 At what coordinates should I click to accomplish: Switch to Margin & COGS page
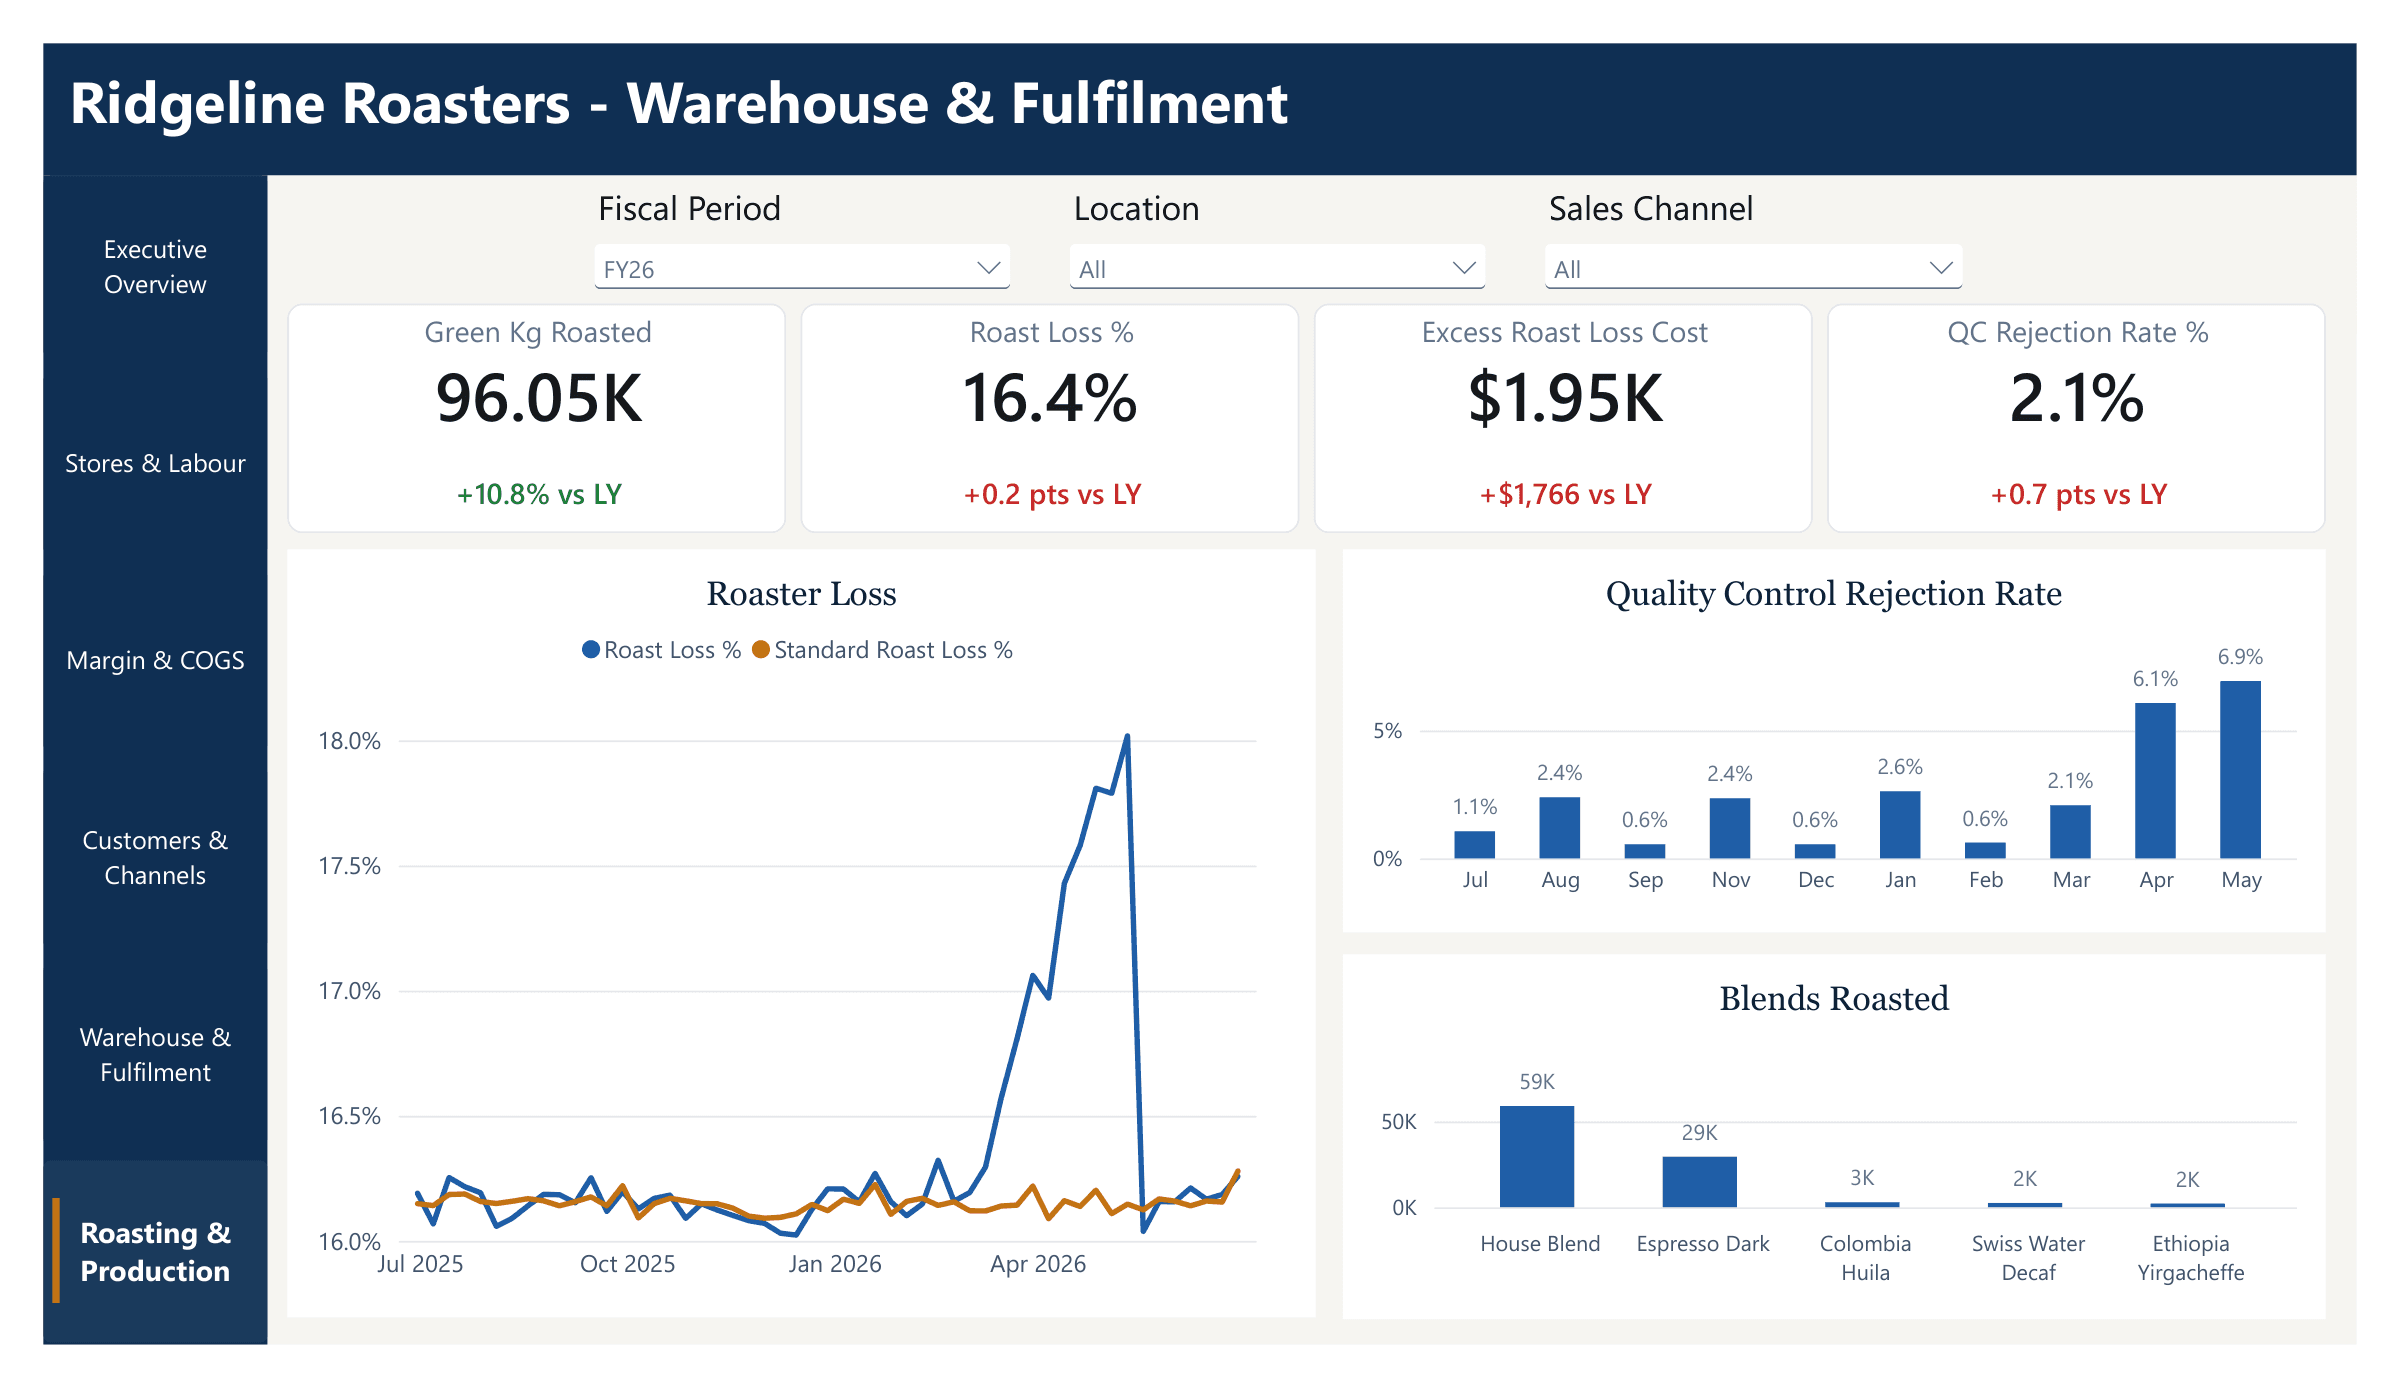(155, 660)
